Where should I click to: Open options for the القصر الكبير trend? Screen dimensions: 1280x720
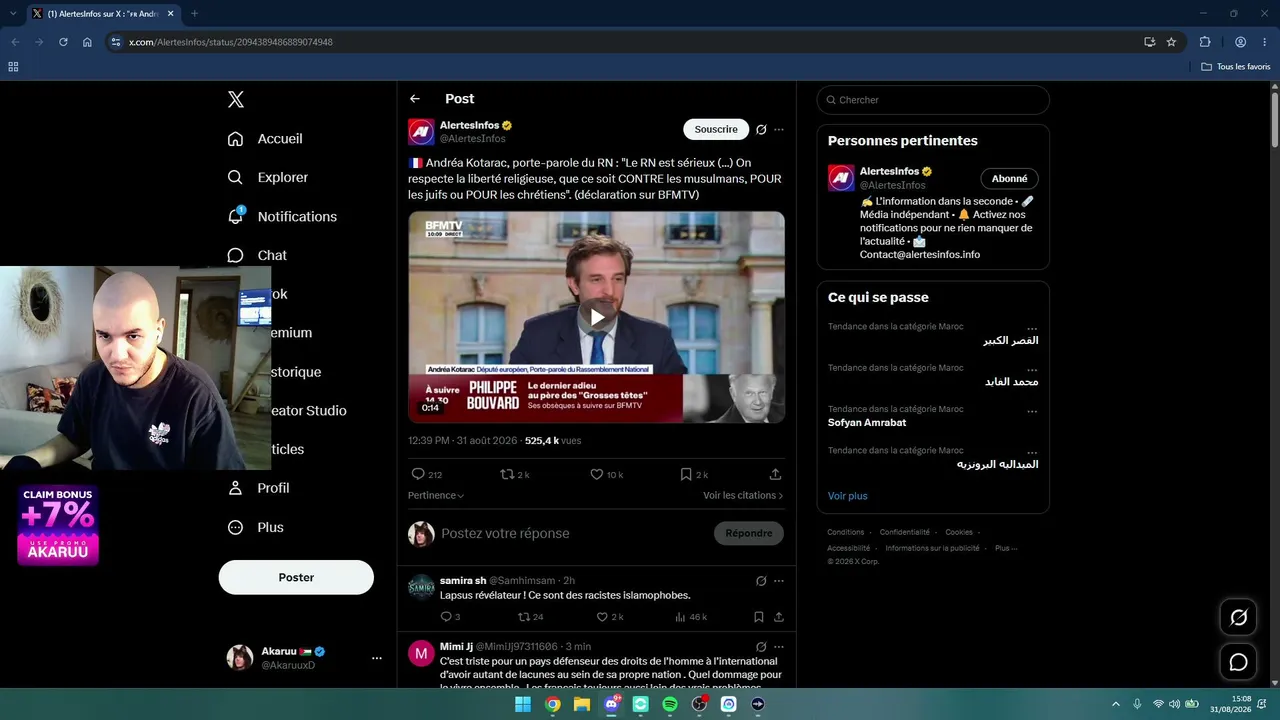[x=1032, y=327]
